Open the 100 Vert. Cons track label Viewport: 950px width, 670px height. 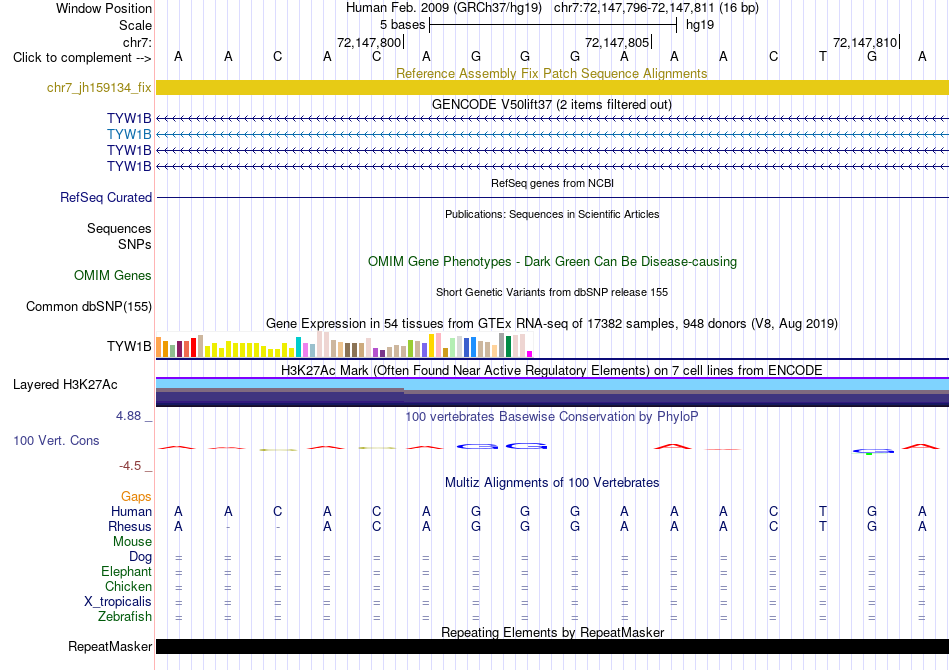(x=56, y=440)
